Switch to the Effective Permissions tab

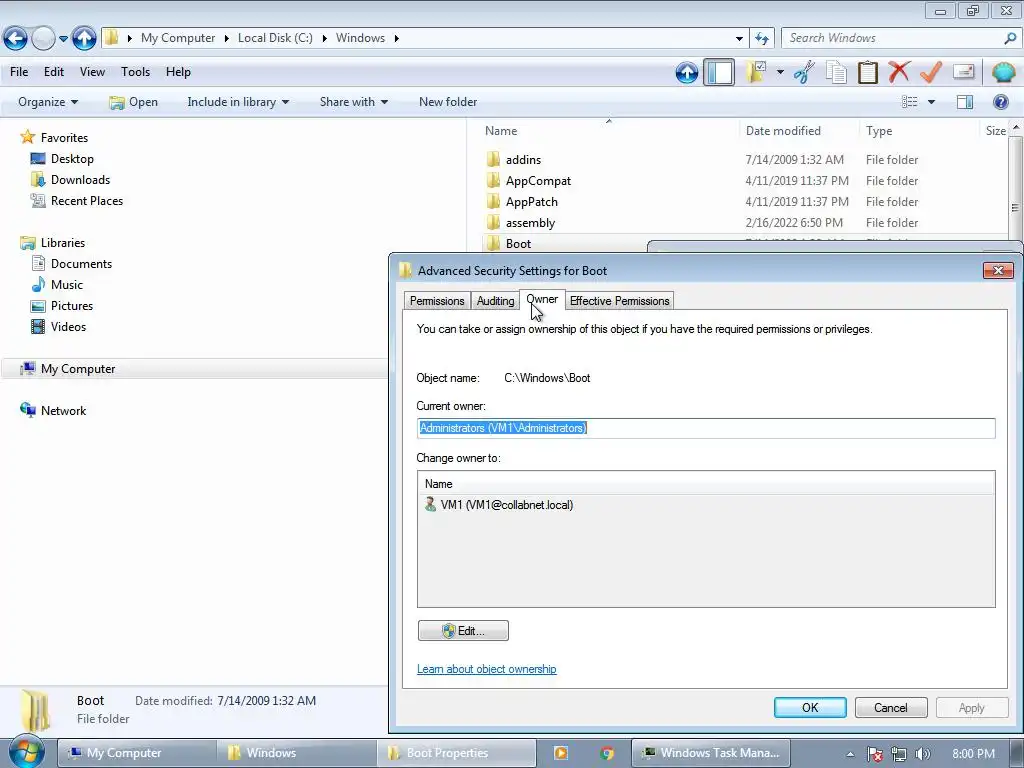click(619, 301)
